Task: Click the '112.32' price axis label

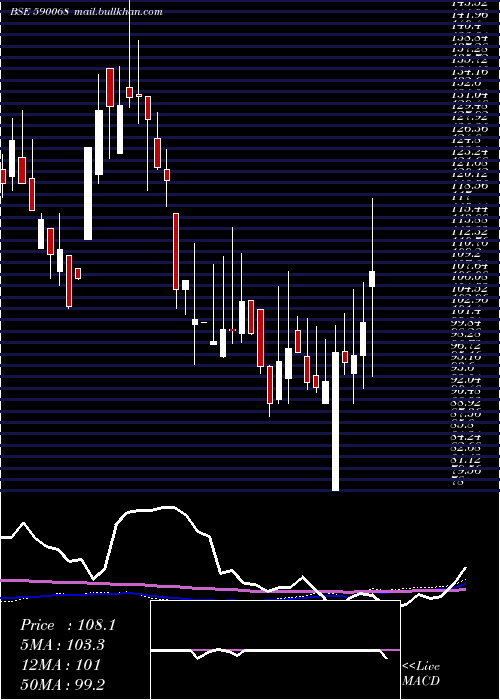Action: (469, 232)
